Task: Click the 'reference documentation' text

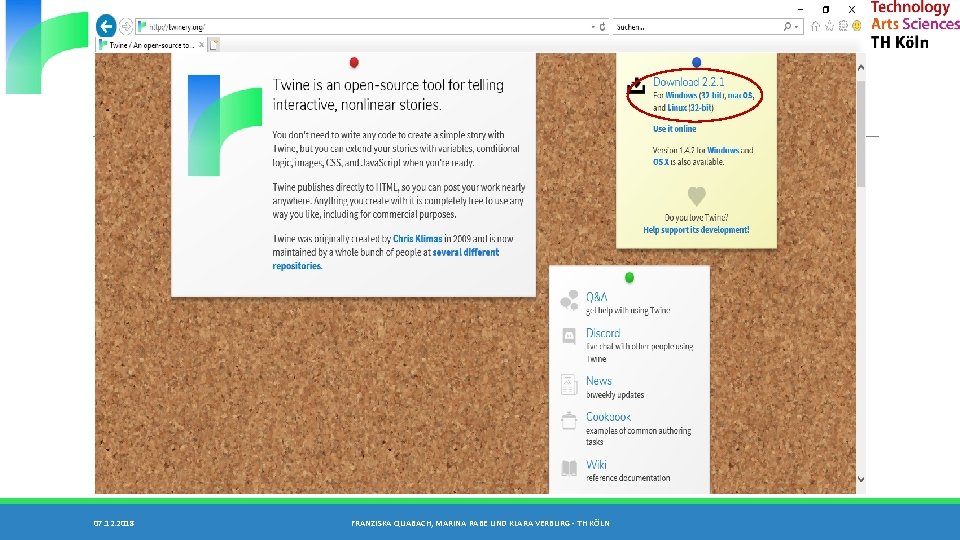Action: pyautogui.click(x=628, y=478)
